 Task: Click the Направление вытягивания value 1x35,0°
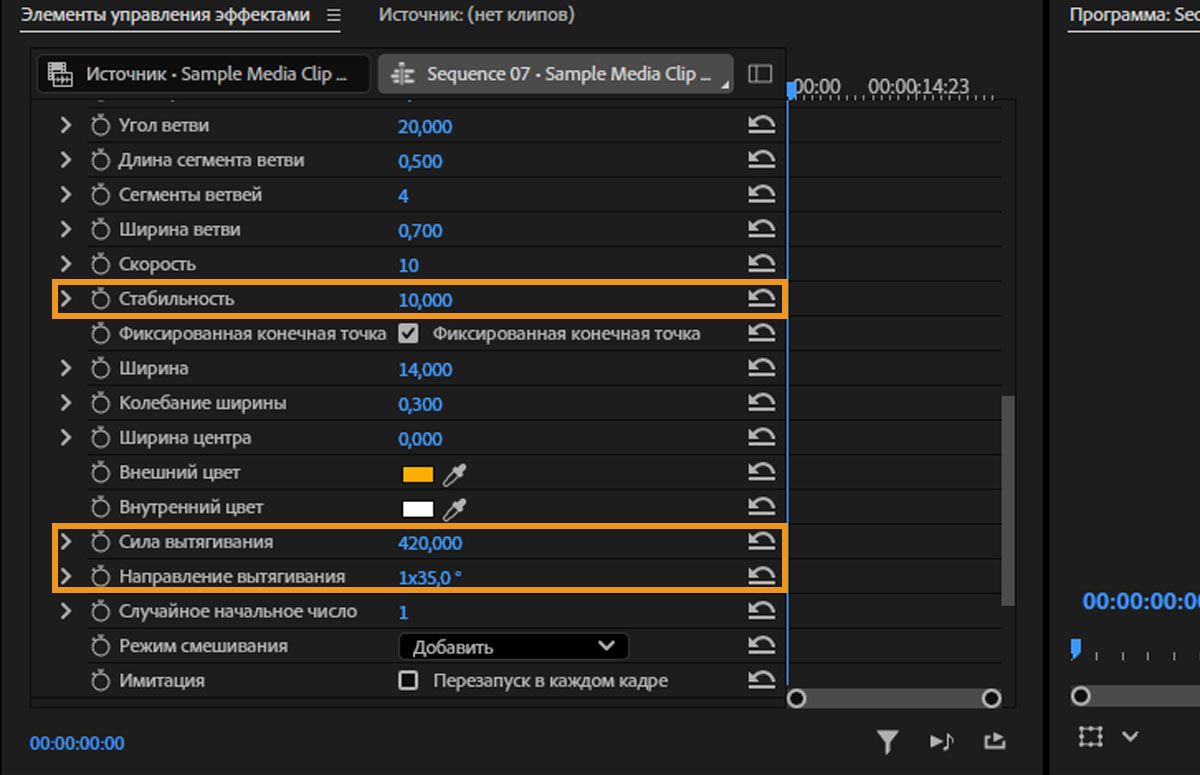[430, 577]
